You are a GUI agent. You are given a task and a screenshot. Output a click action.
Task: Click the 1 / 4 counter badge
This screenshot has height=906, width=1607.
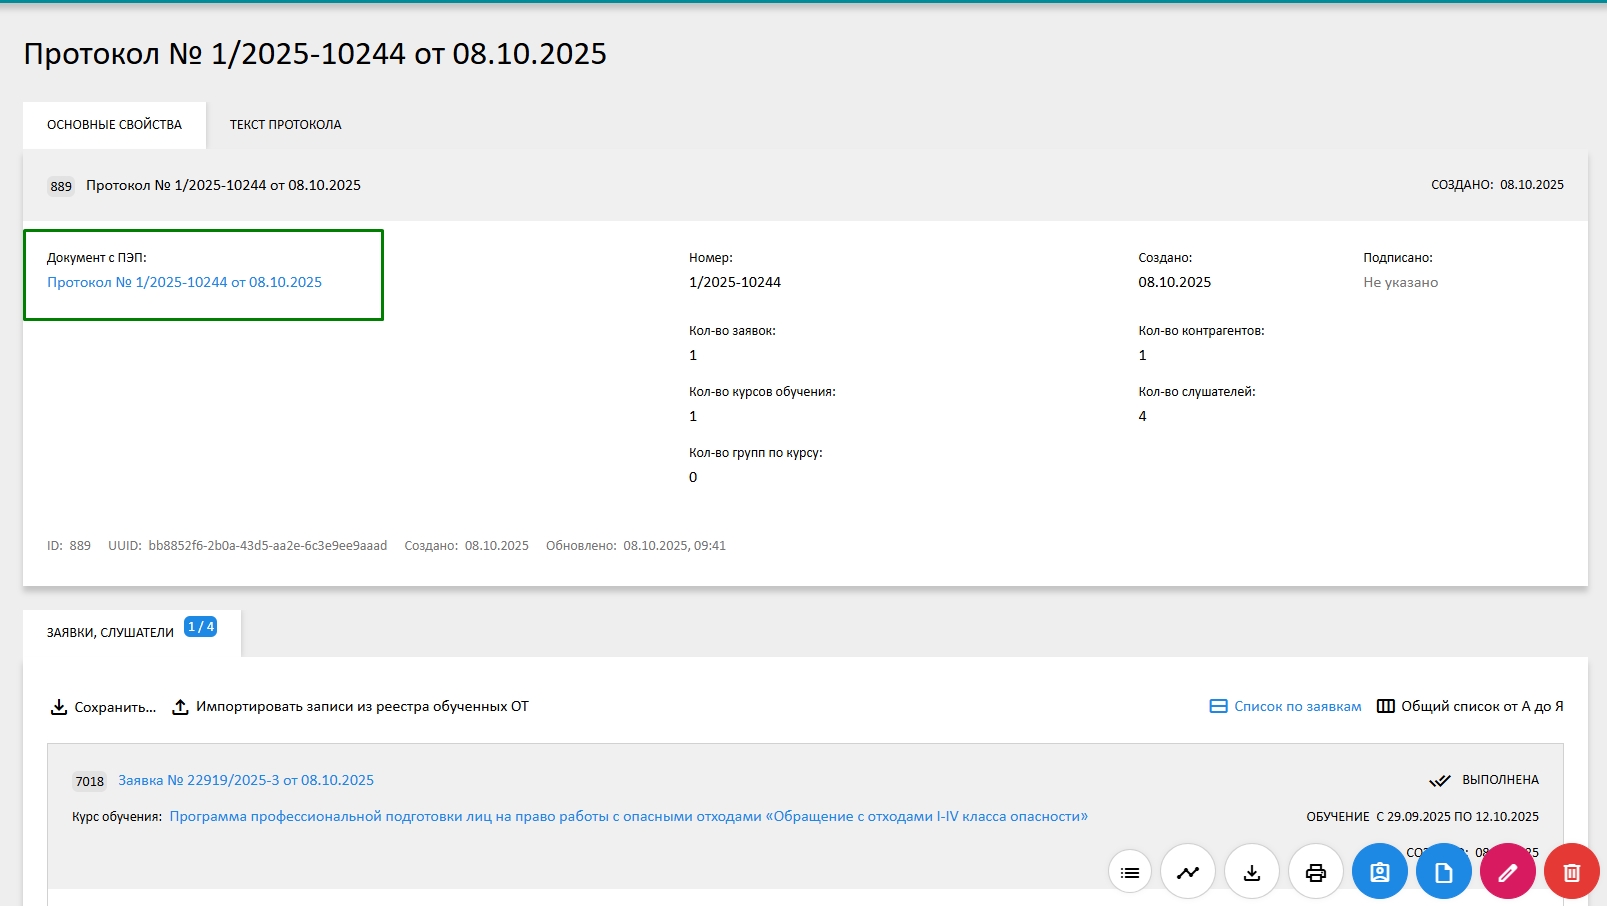tap(201, 627)
